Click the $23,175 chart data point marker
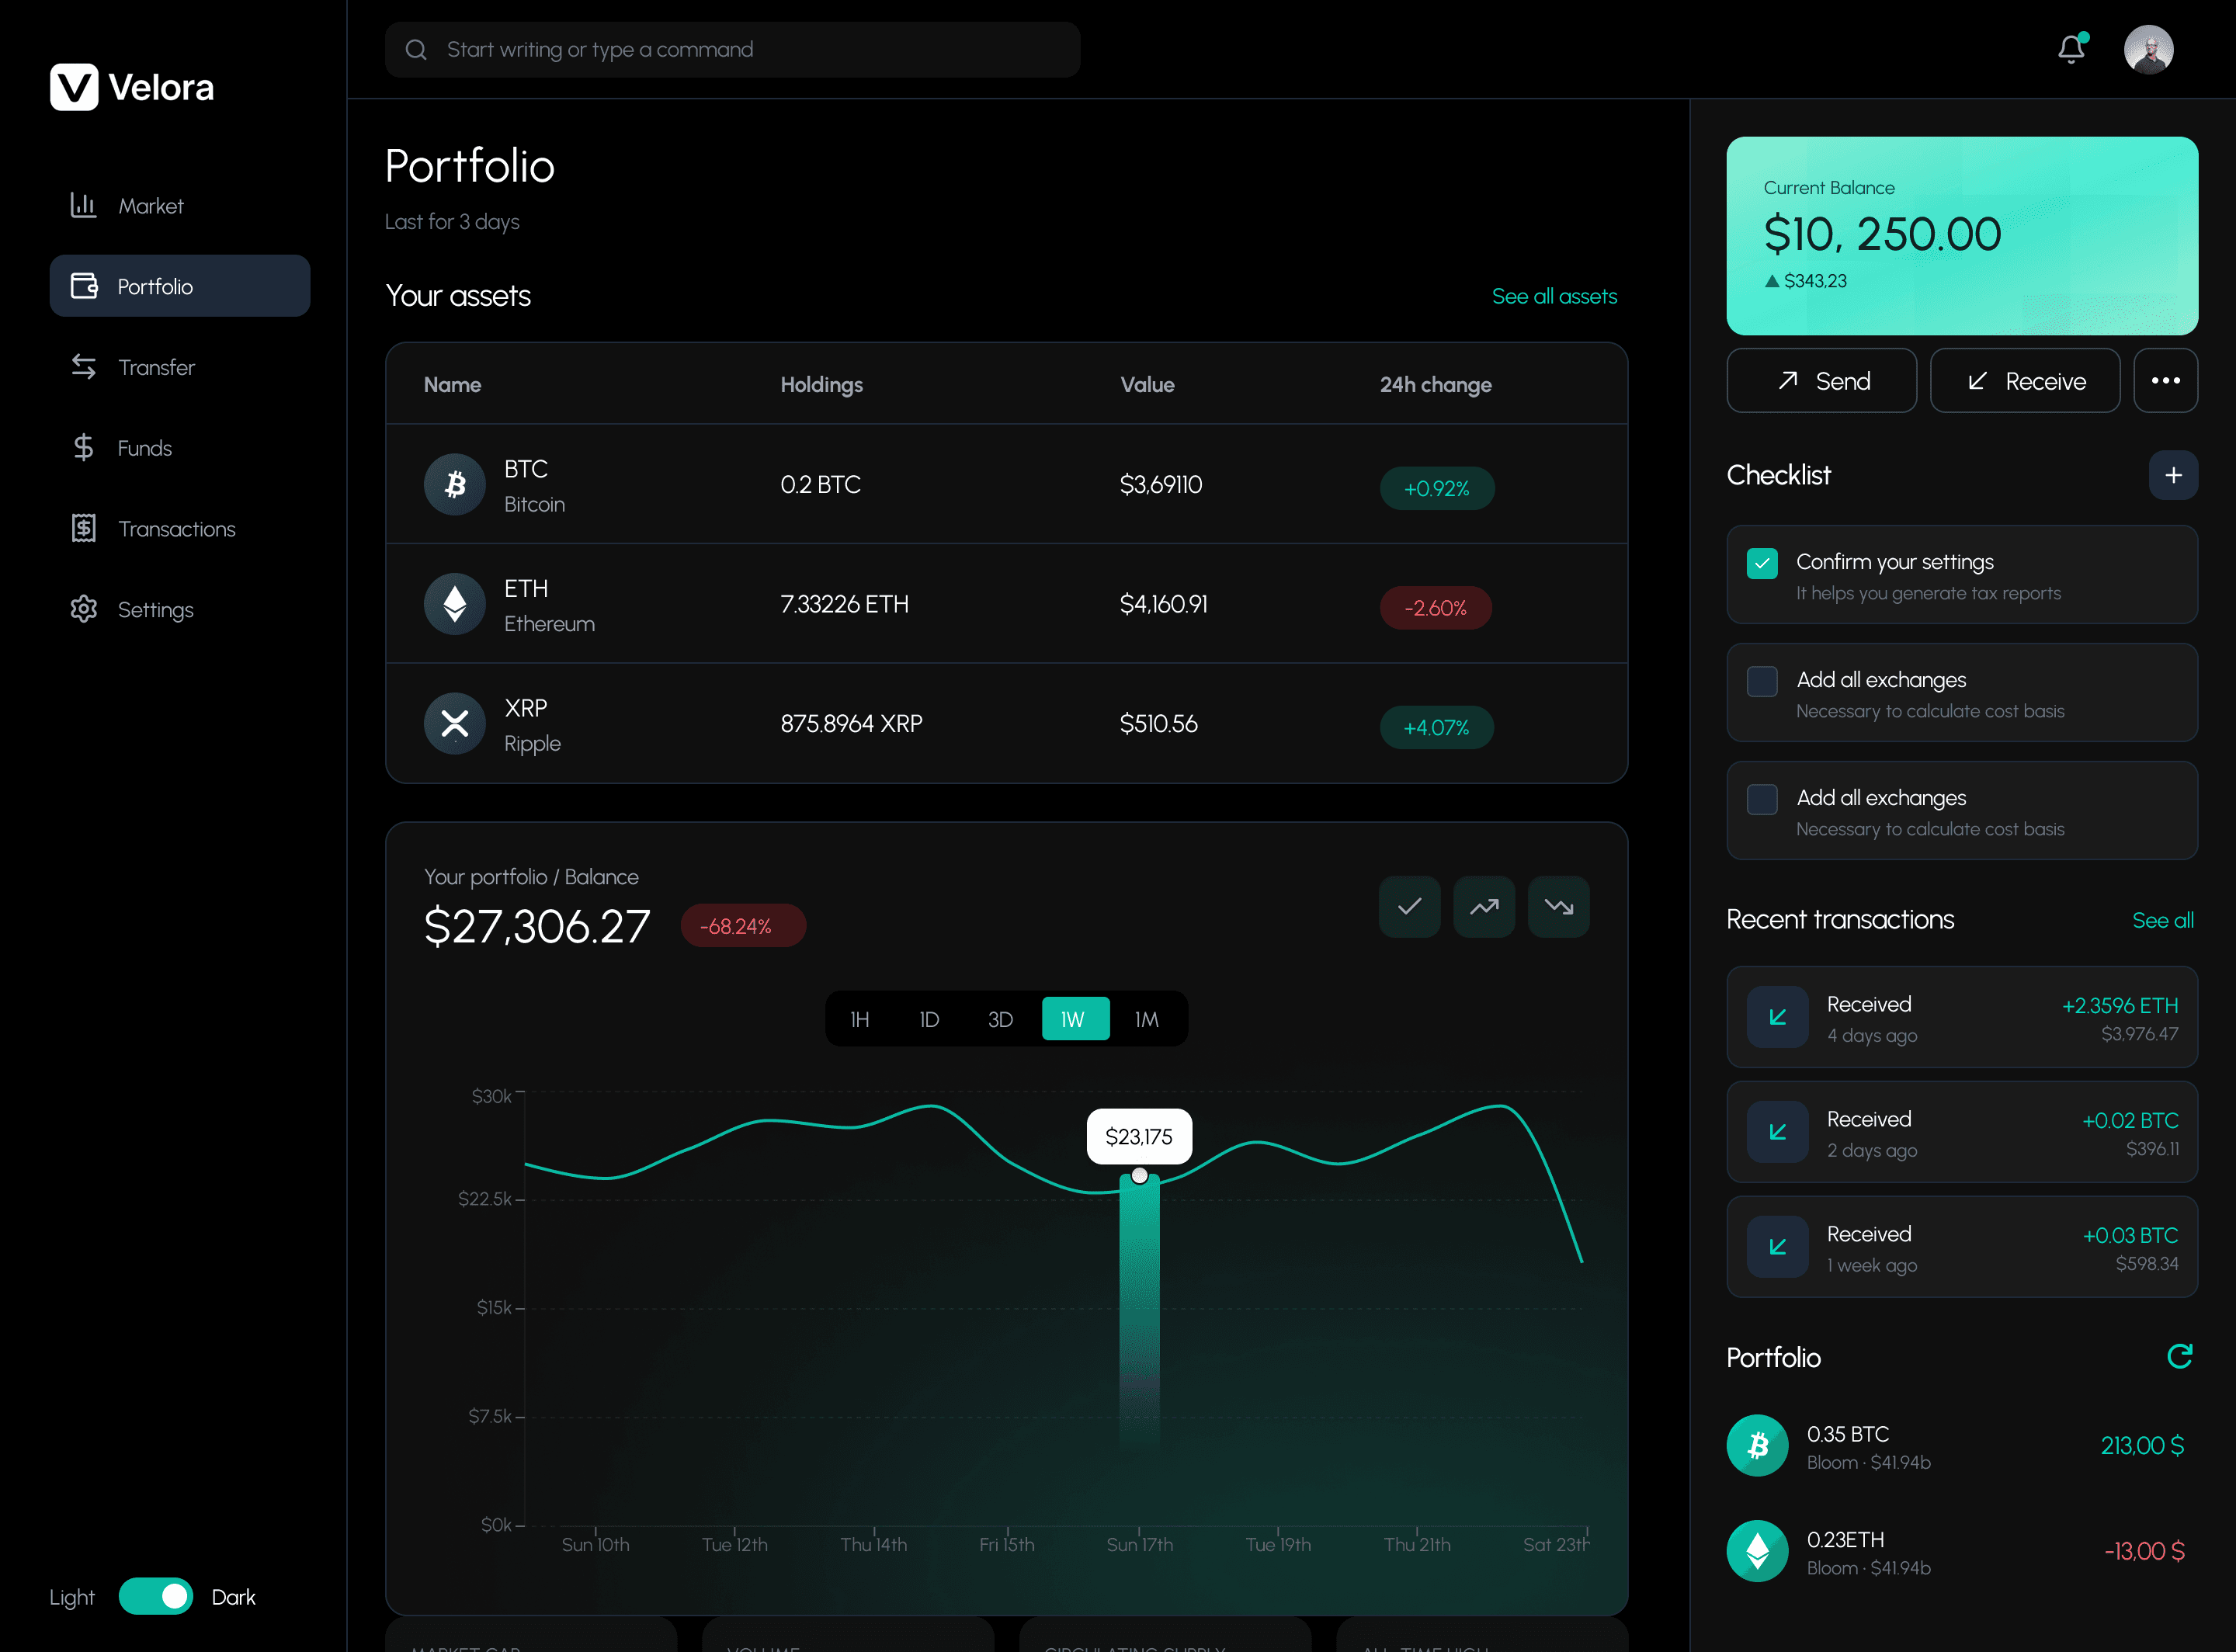The image size is (2236, 1652). 1139,1175
